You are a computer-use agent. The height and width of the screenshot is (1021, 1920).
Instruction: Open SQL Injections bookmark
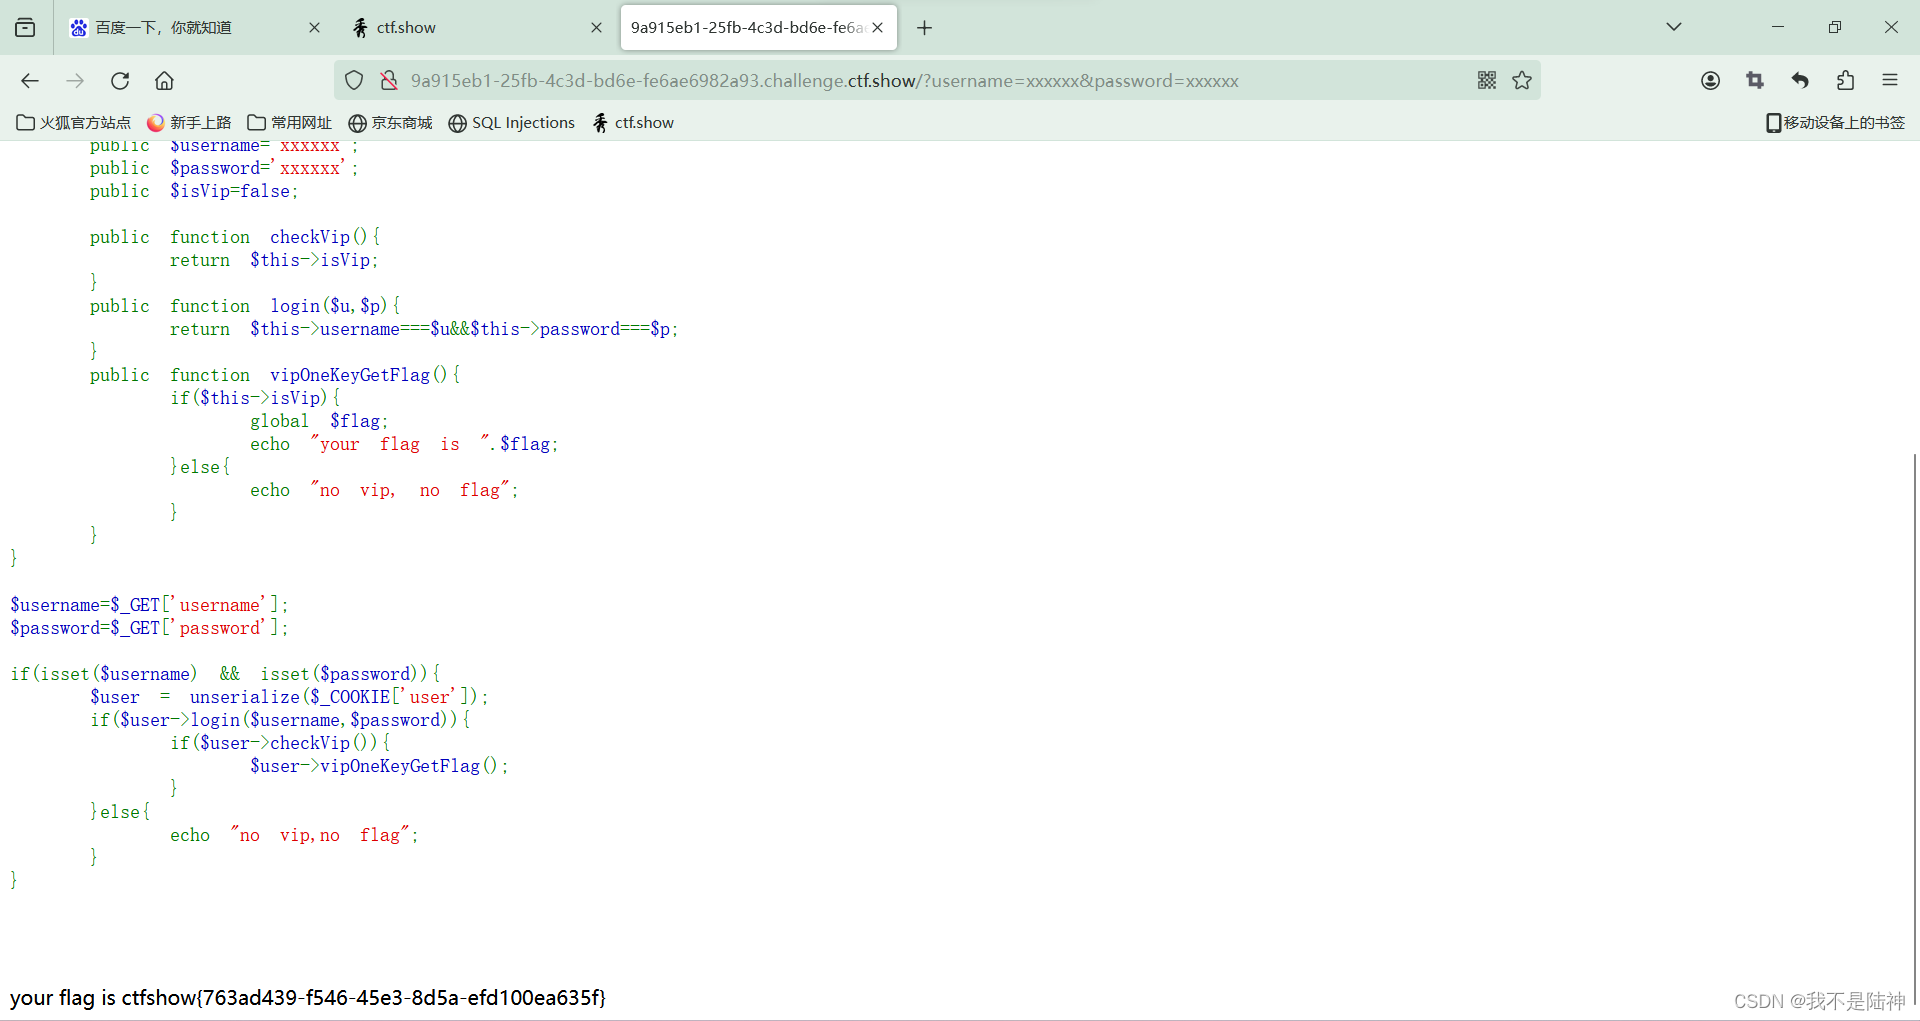click(511, 122)
